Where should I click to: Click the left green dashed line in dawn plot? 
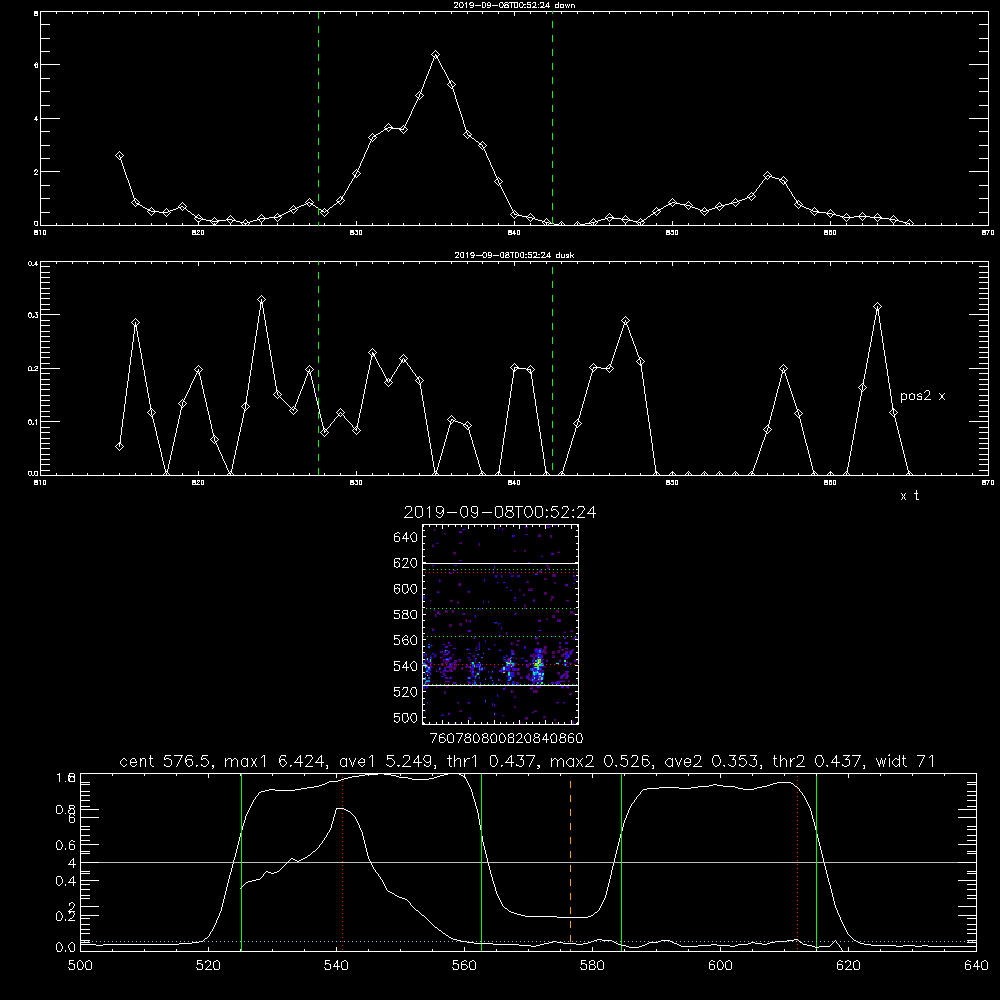[318, 119]
